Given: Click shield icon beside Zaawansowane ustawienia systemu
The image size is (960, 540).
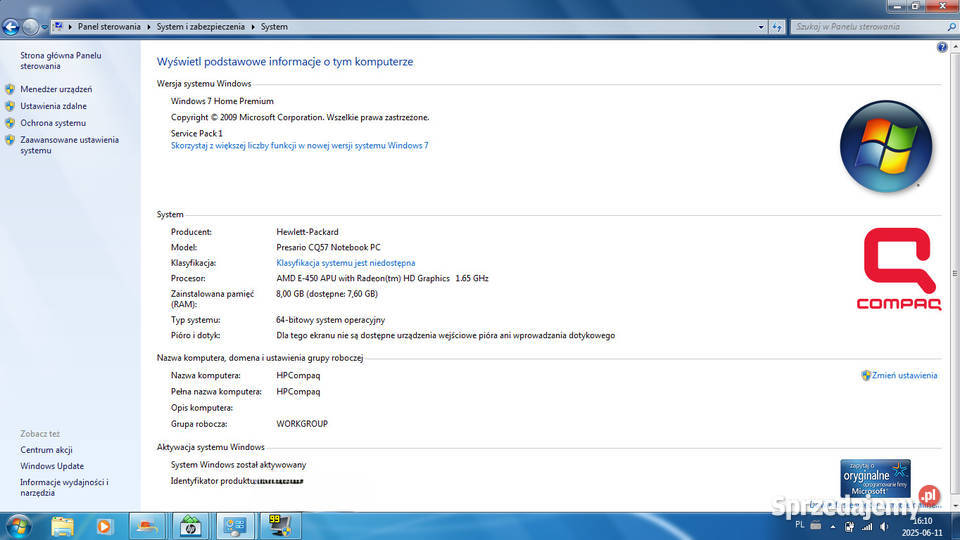Looking at the screenshot, I should click(x=10, y=140).
